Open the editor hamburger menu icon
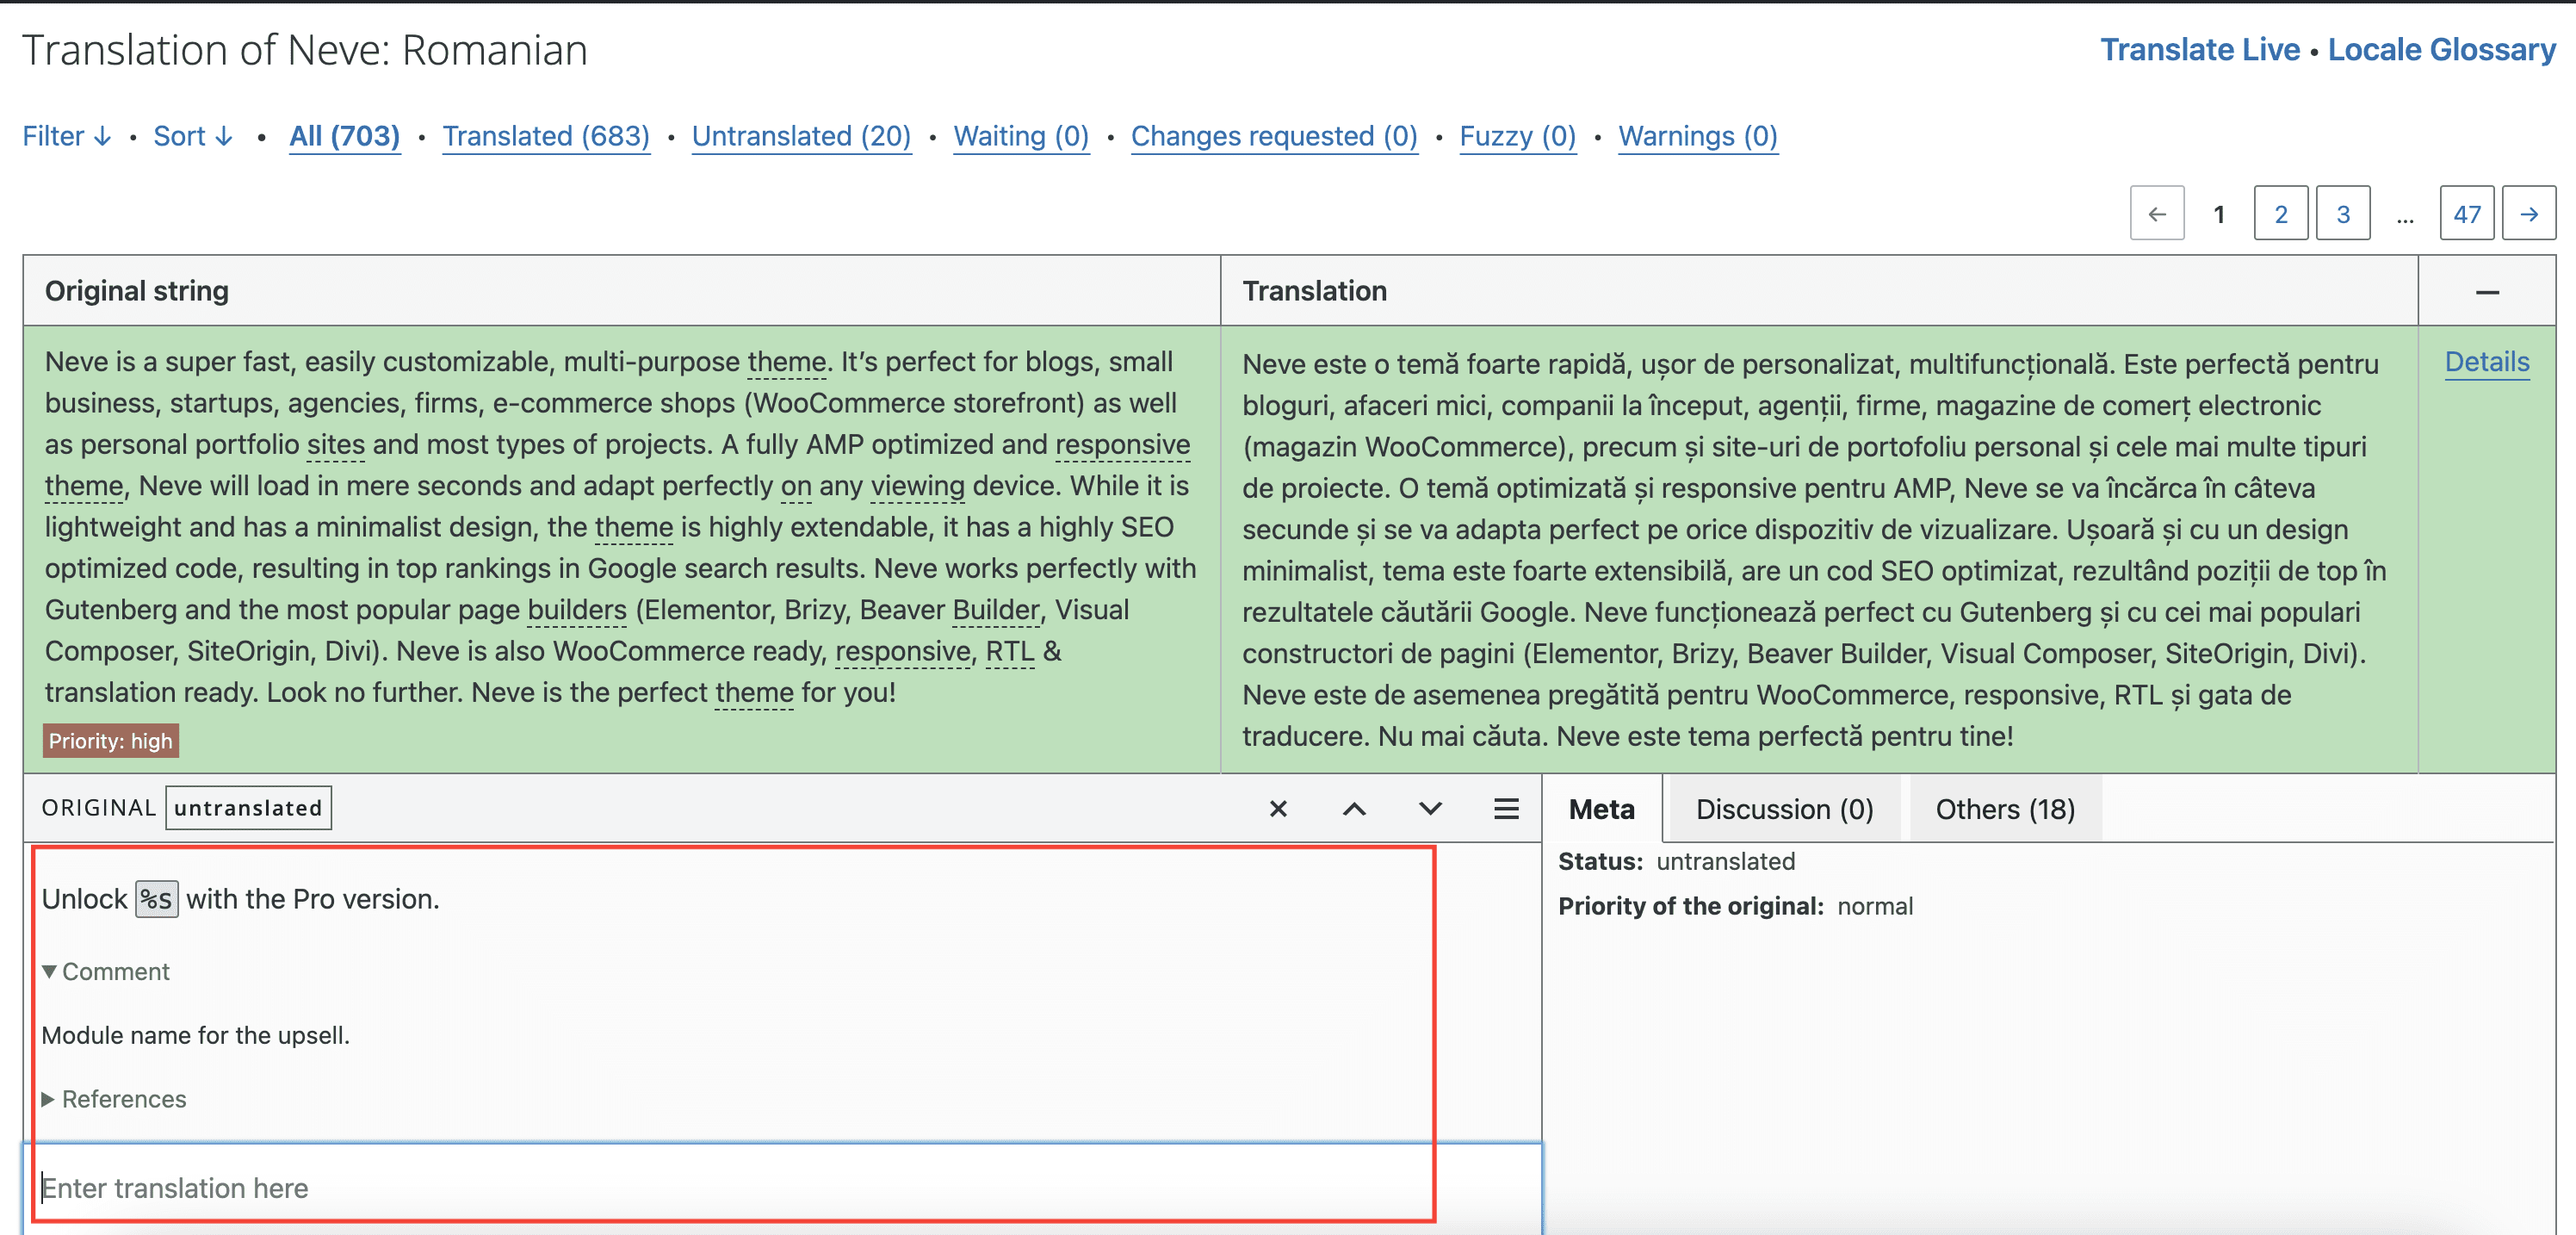 tap(1506, 809)
